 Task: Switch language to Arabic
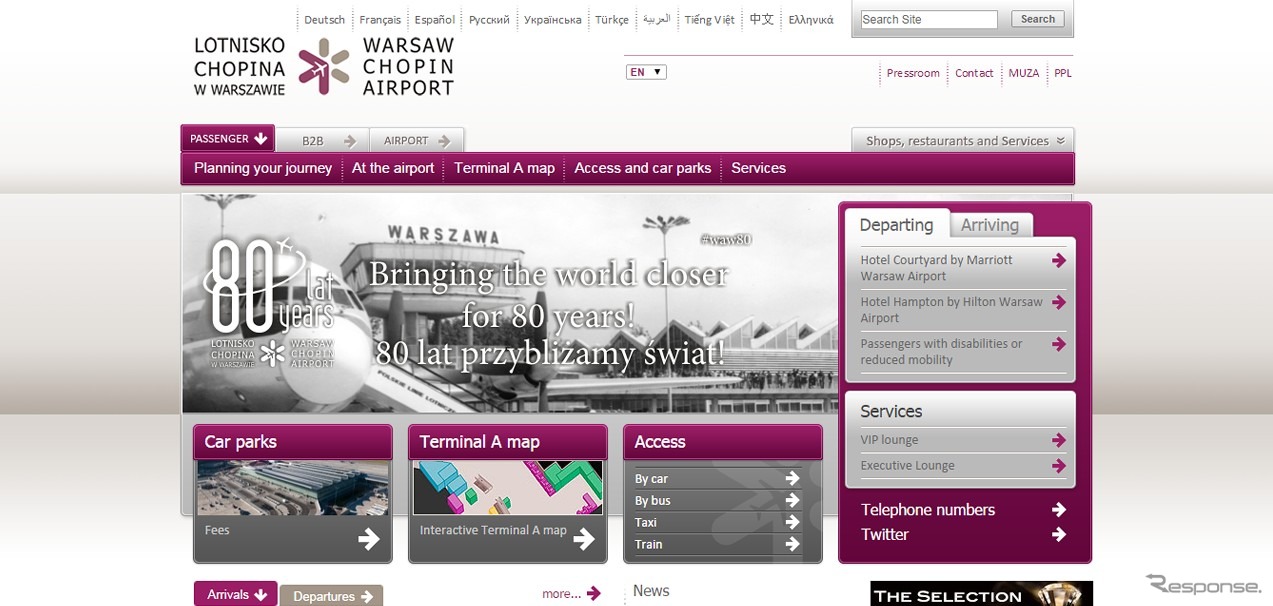pyautogui.click(x=657, y=20)
